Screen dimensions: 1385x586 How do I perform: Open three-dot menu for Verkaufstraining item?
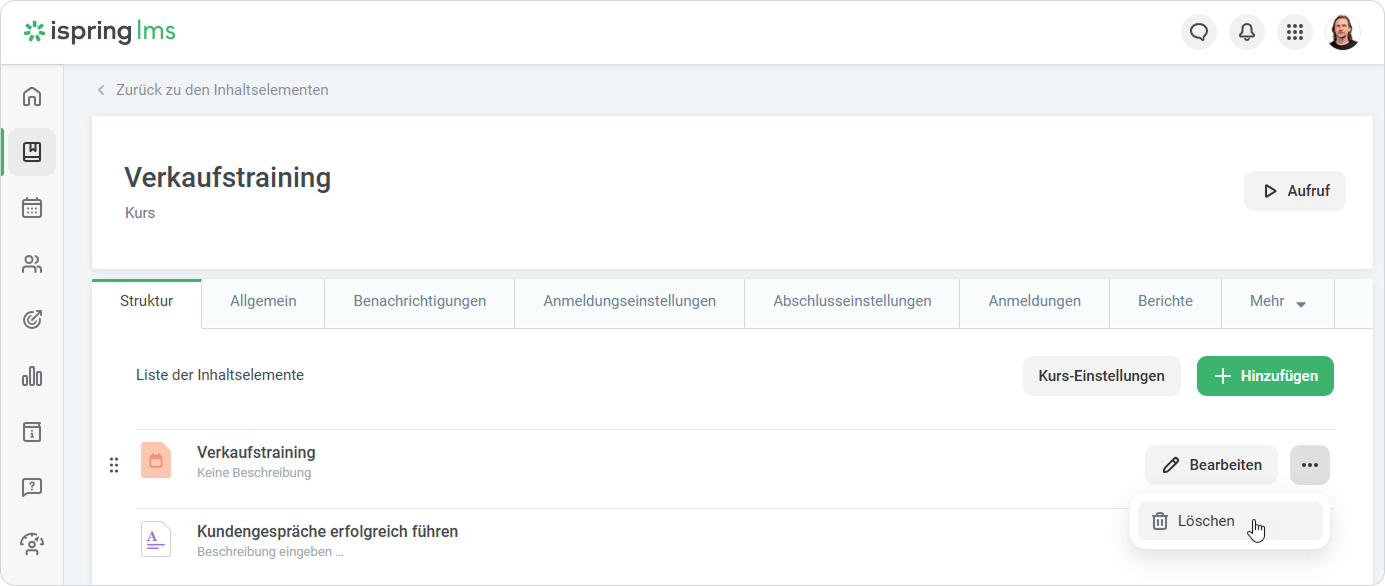click(x=1310, y=465)
